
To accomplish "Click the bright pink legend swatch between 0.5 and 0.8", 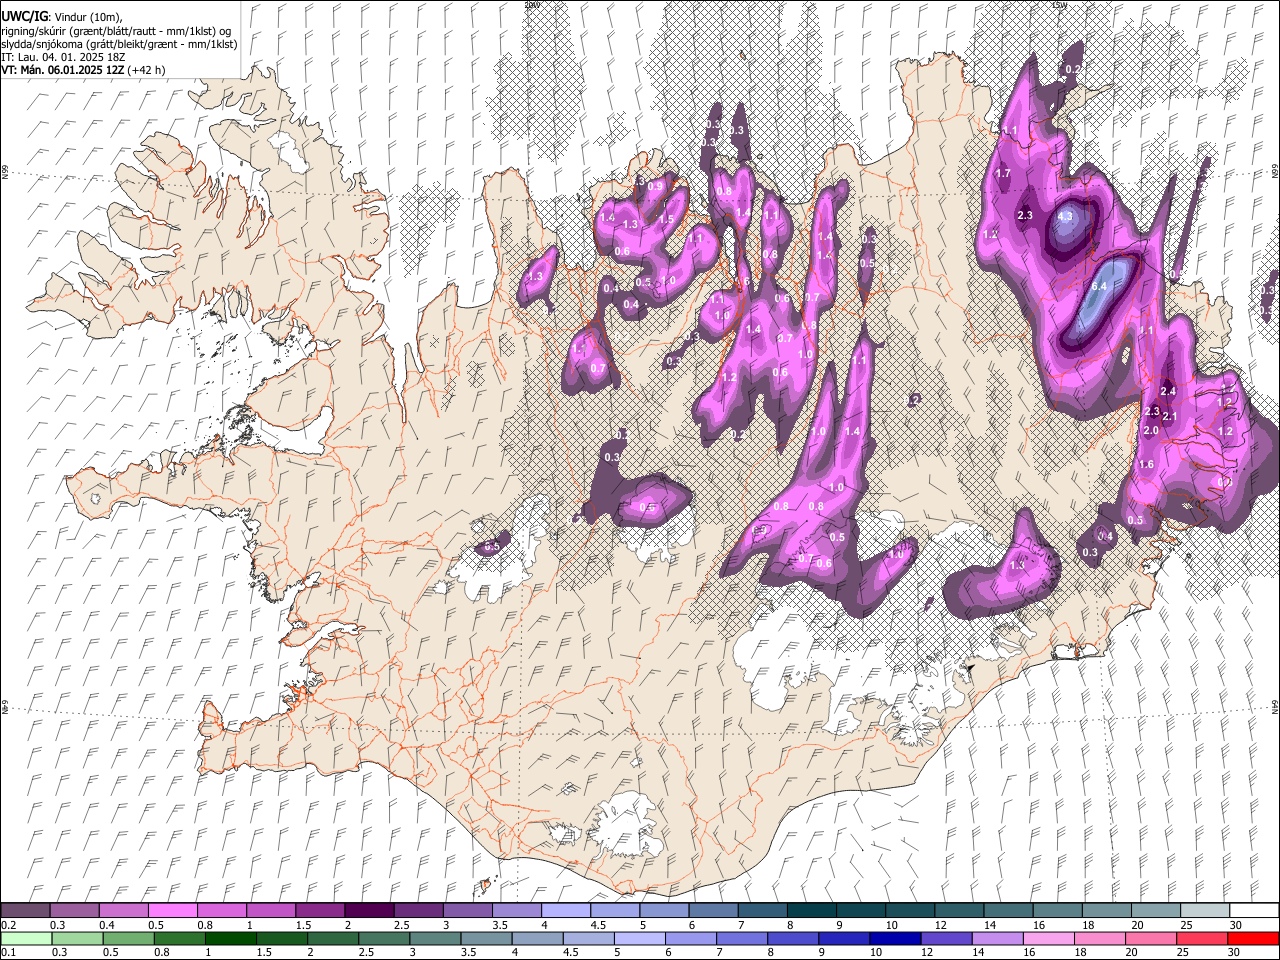I will click(172, 911).
